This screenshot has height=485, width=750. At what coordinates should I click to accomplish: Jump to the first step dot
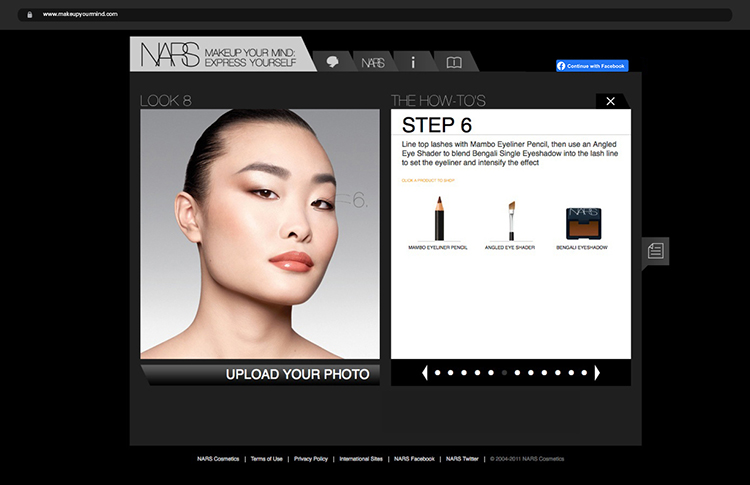[x=438, y=373]
